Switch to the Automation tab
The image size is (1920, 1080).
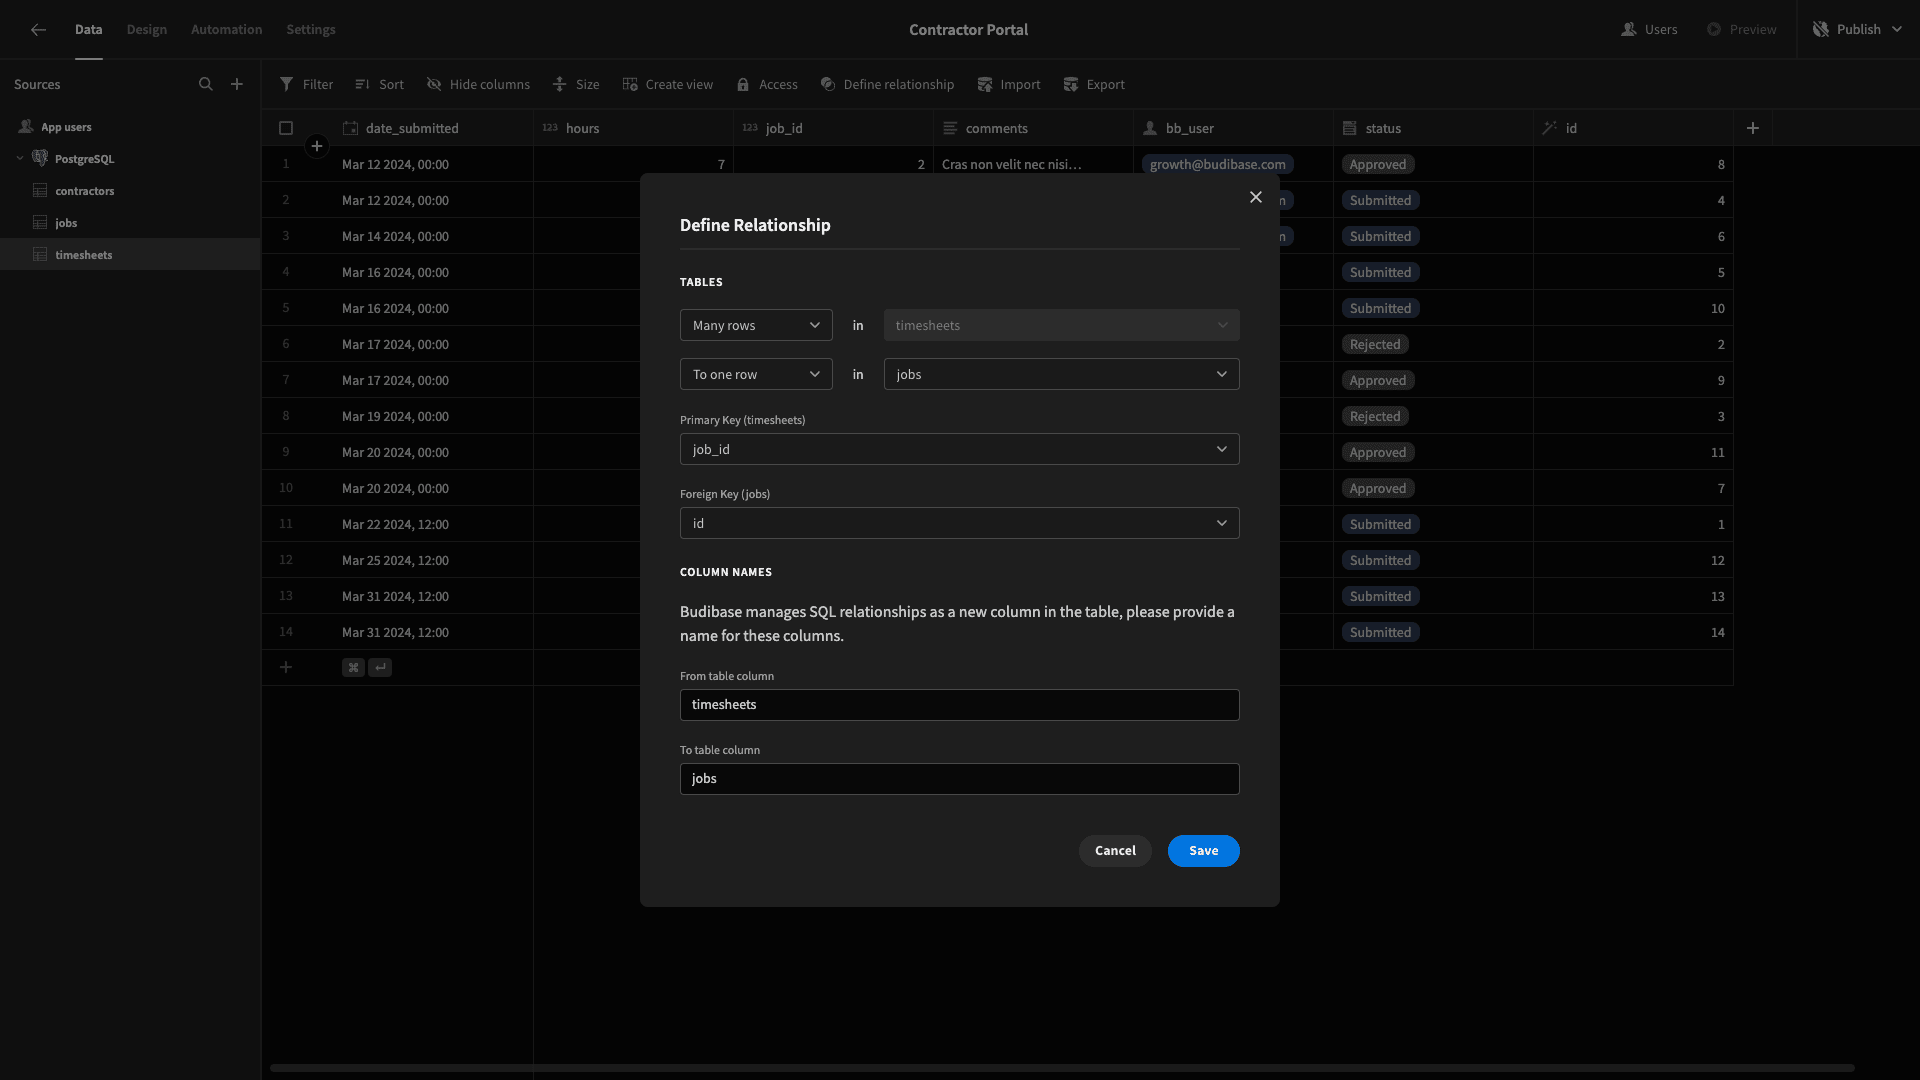click(x=227, y=29)
